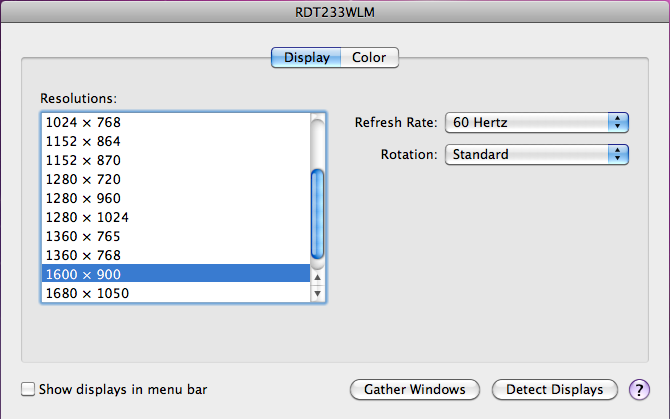Select the Display tab
This screenshot has height=419, width=670.
tap(306, 58)
